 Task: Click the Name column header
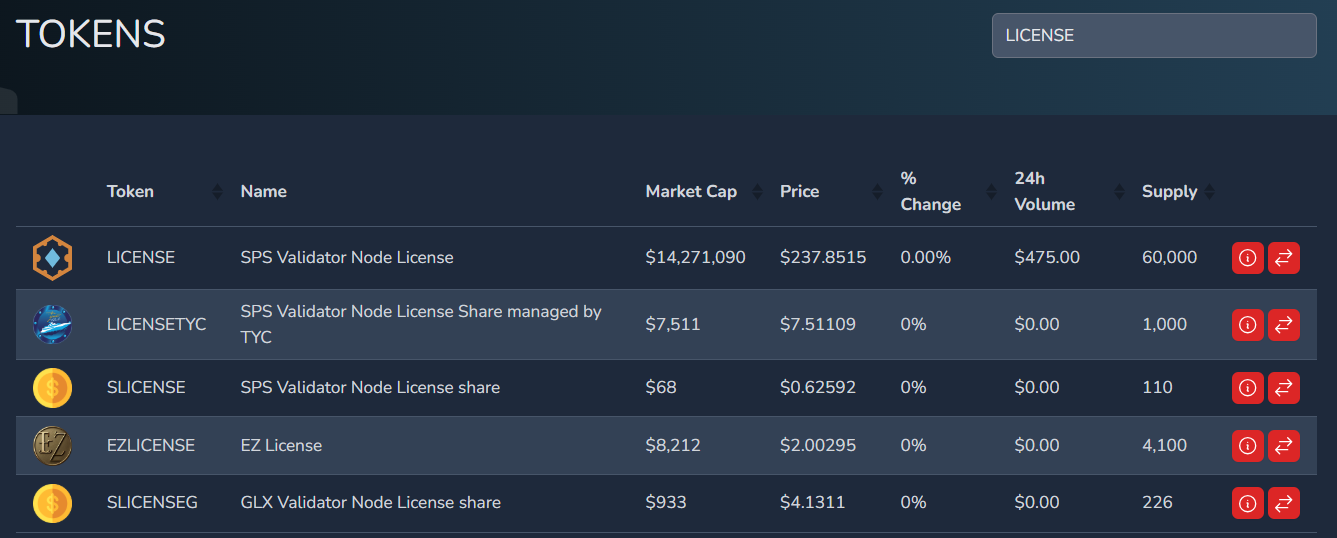click(x=264, y=192)
